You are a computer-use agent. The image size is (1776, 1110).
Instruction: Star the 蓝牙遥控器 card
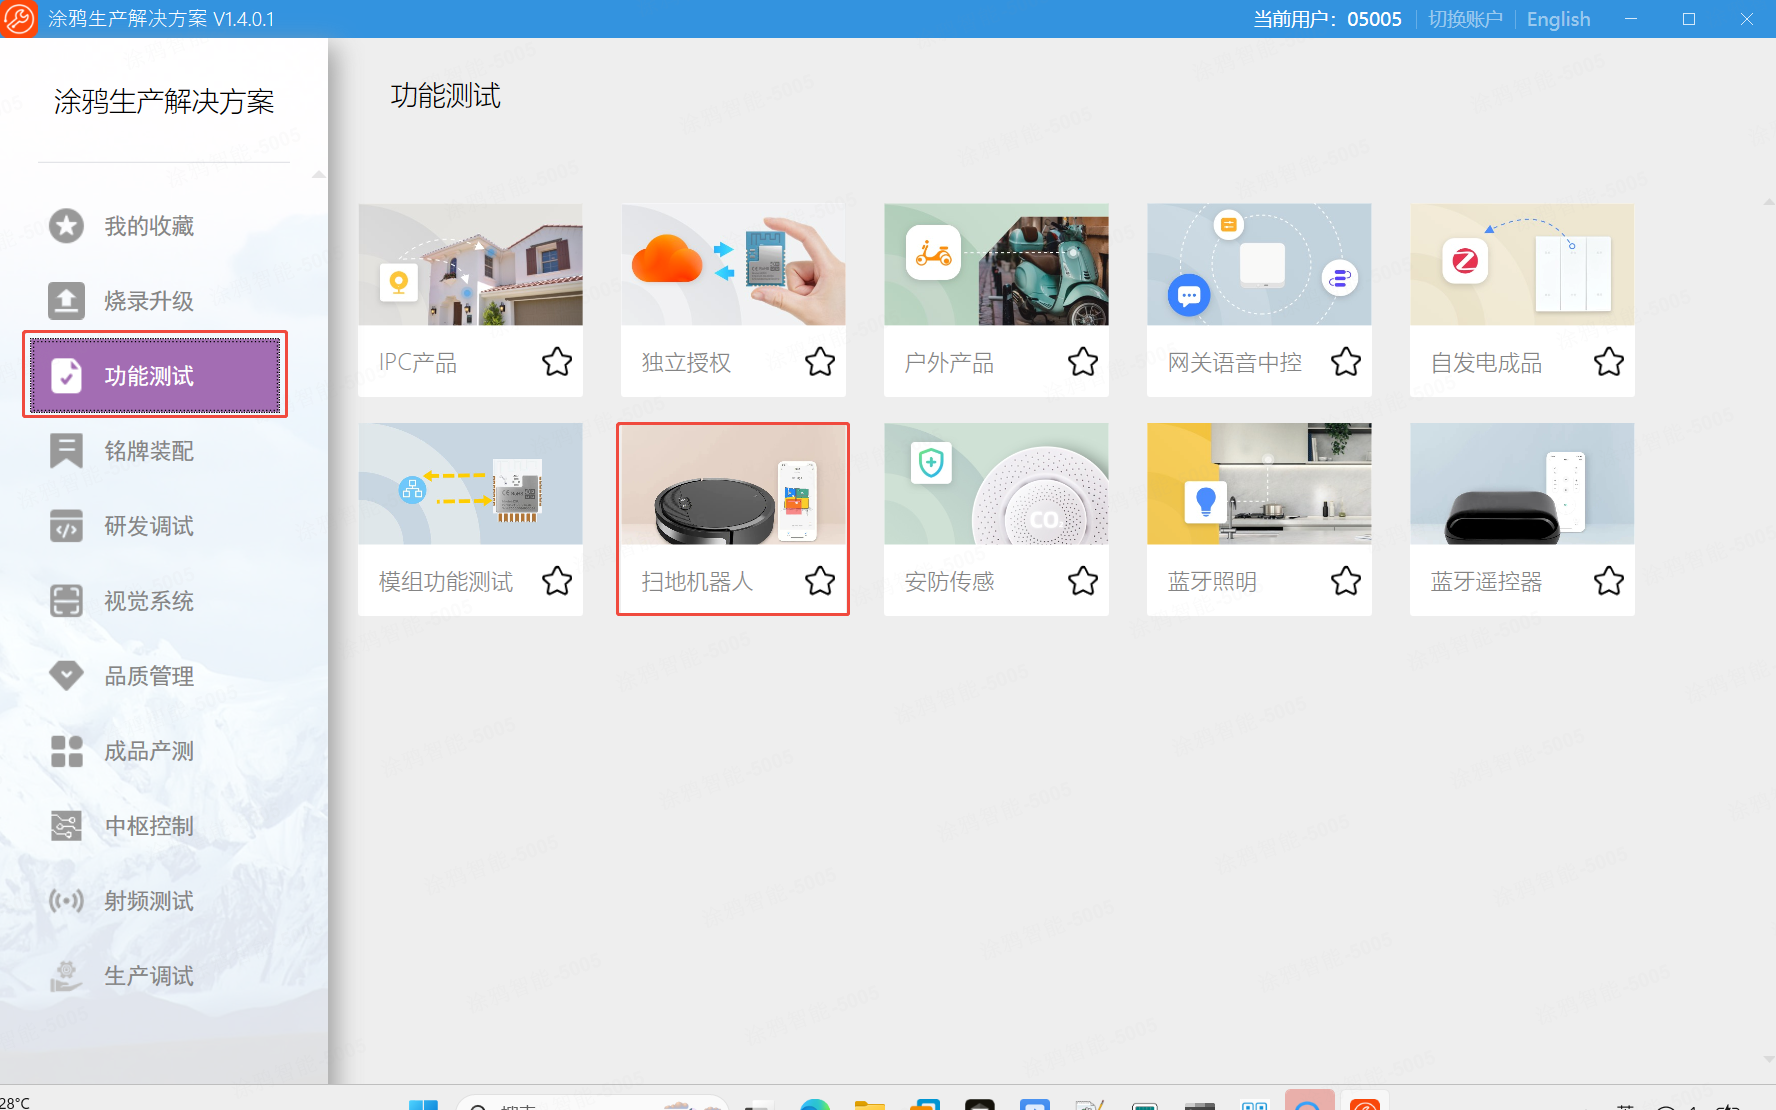coord(1609,580)
